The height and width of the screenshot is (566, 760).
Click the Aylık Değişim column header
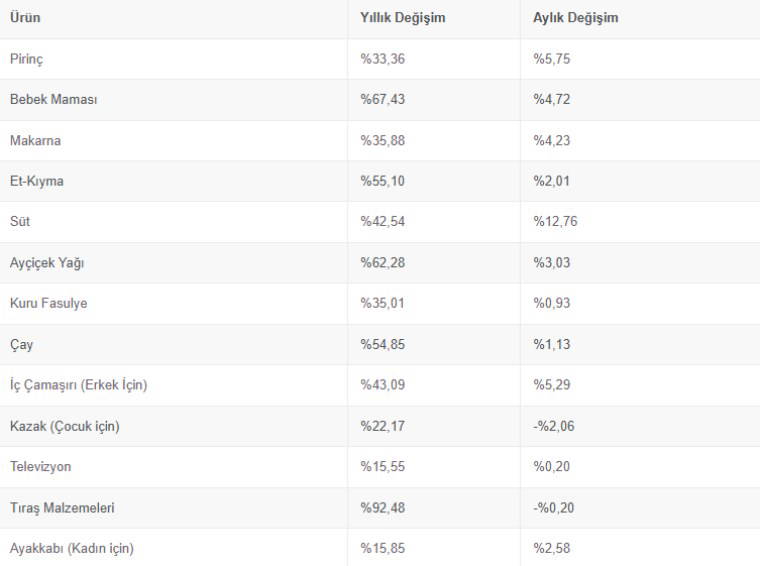tap(575, 18)
